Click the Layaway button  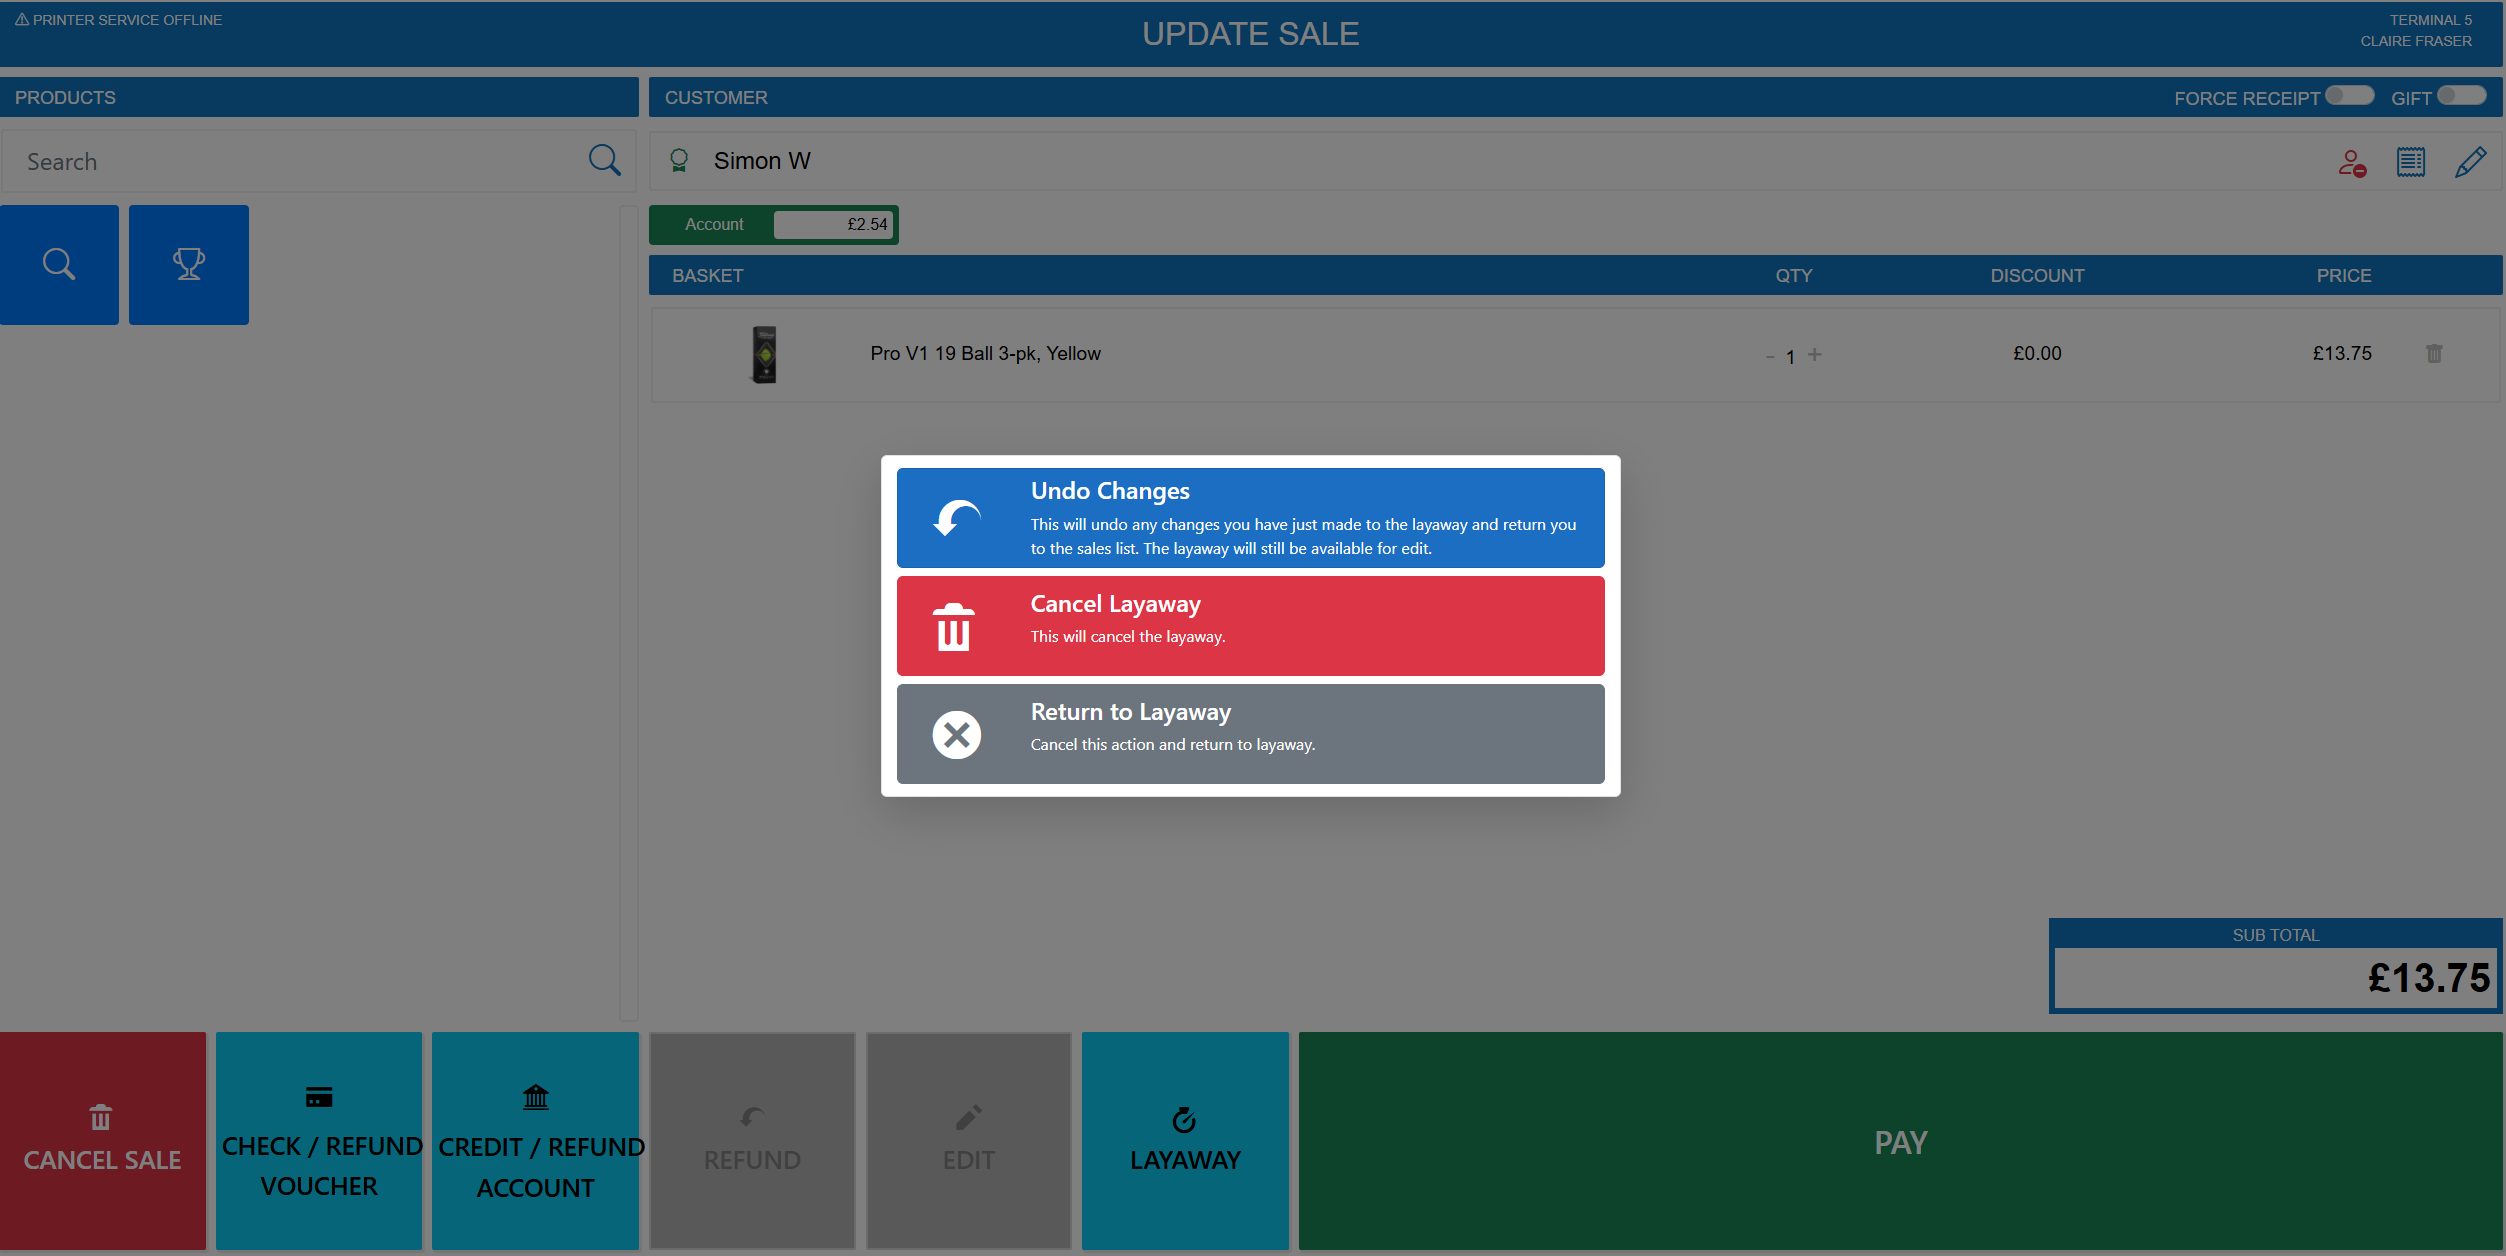click(1185, 1140)
